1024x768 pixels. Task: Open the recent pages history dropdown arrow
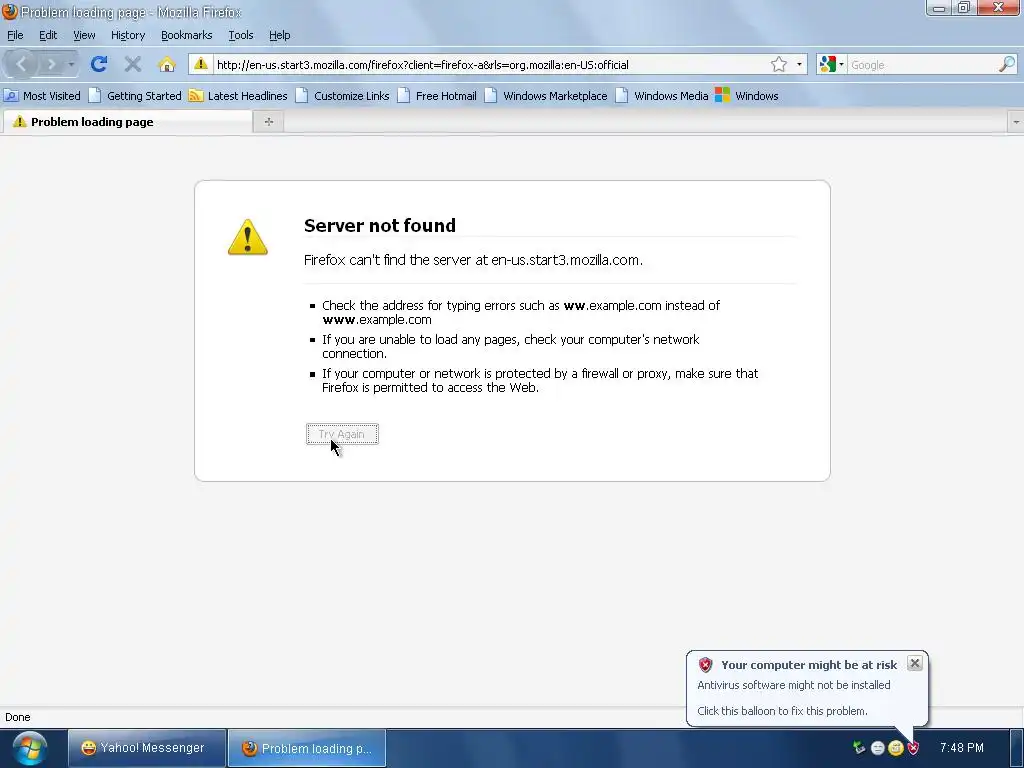tap(71, 64)
